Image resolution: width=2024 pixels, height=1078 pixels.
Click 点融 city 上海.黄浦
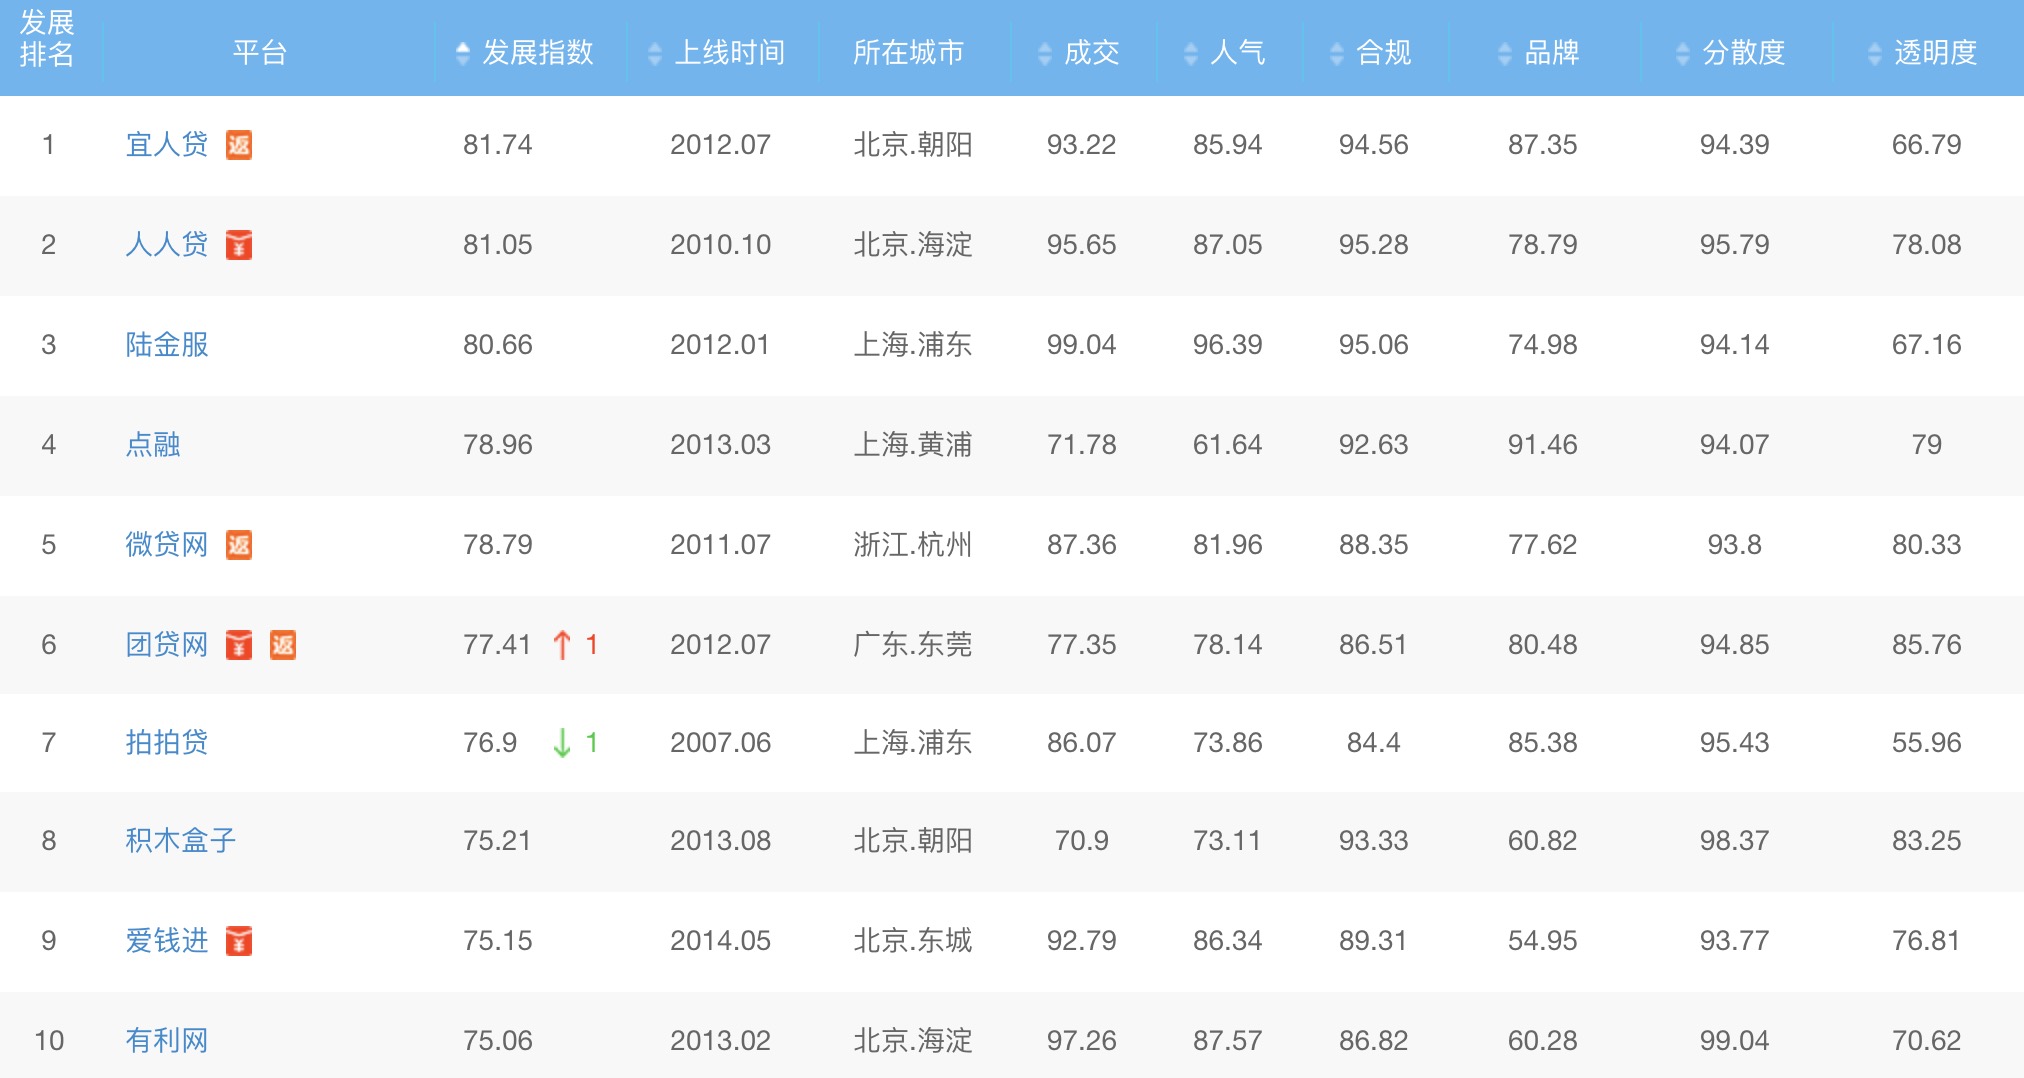913,445
